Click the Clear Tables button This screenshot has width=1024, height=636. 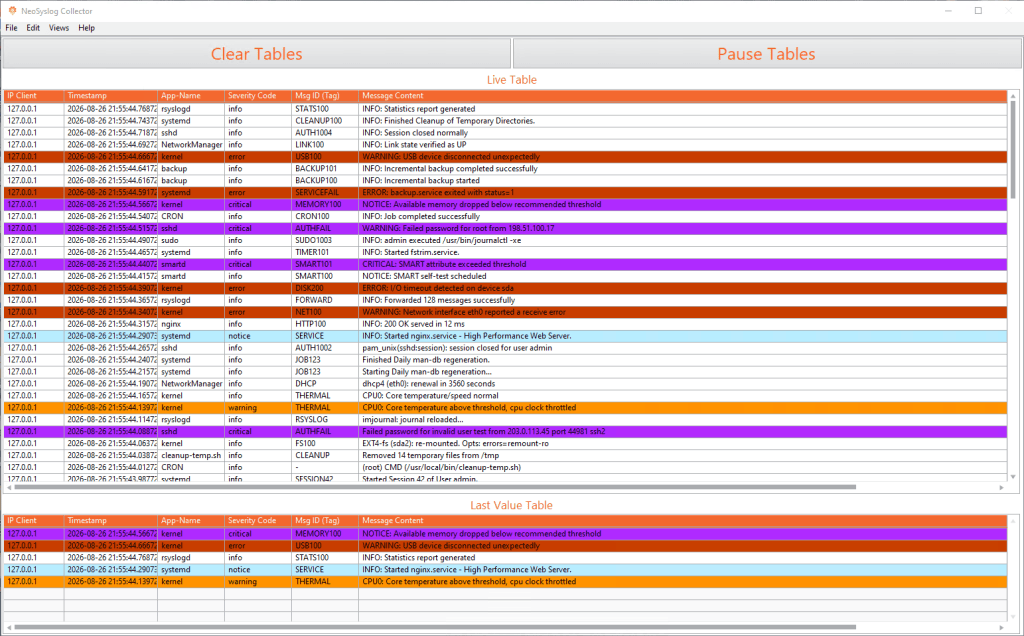pyautogui.click(x=257, y=54)
